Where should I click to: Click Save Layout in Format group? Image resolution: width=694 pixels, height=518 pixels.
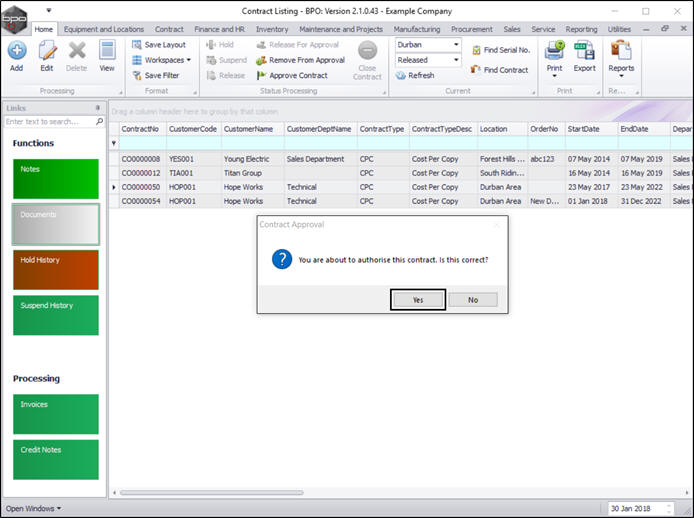tap(159, 45)
